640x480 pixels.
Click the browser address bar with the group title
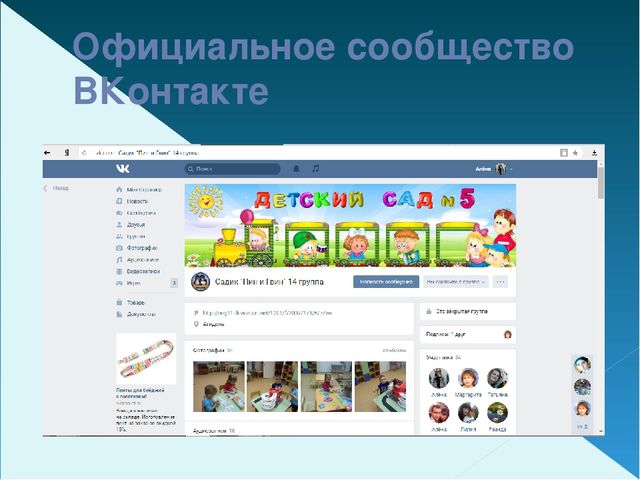point(318,153)
